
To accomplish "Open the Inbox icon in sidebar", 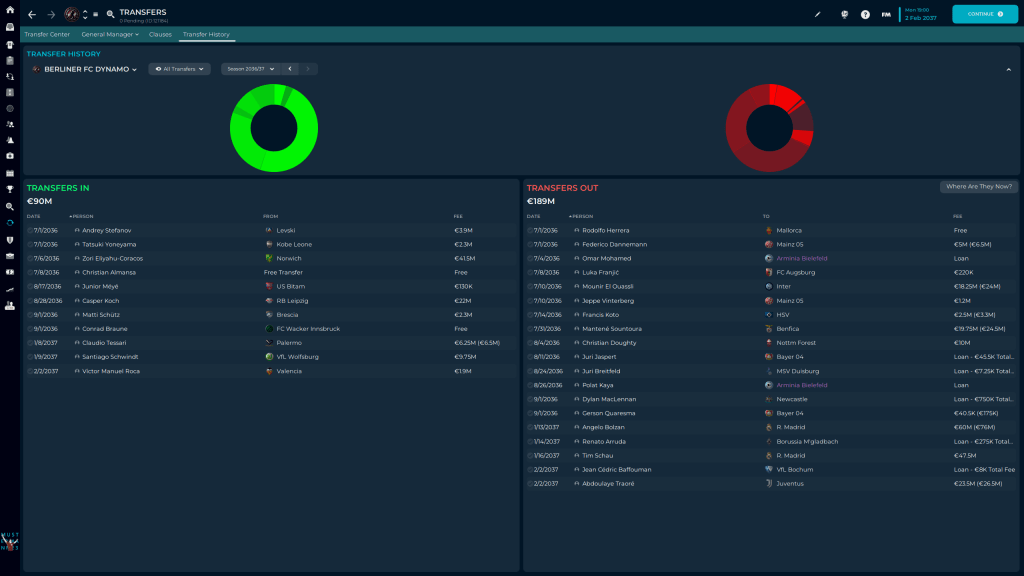I will [10, 27].
